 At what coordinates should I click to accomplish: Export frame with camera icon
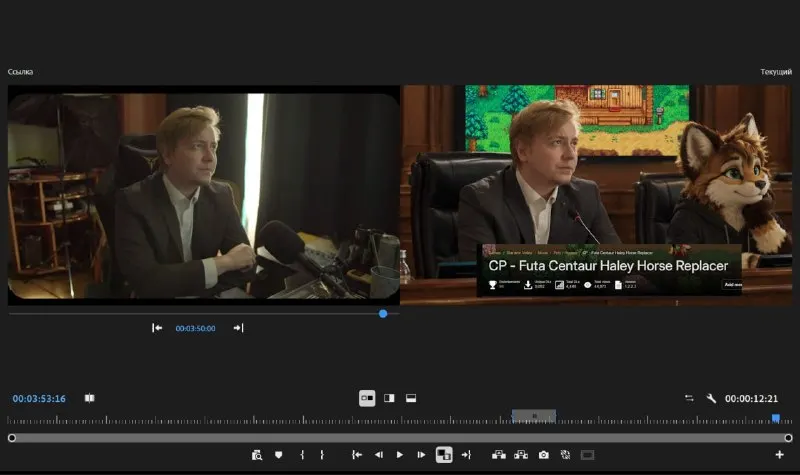[x=544, y=455]
